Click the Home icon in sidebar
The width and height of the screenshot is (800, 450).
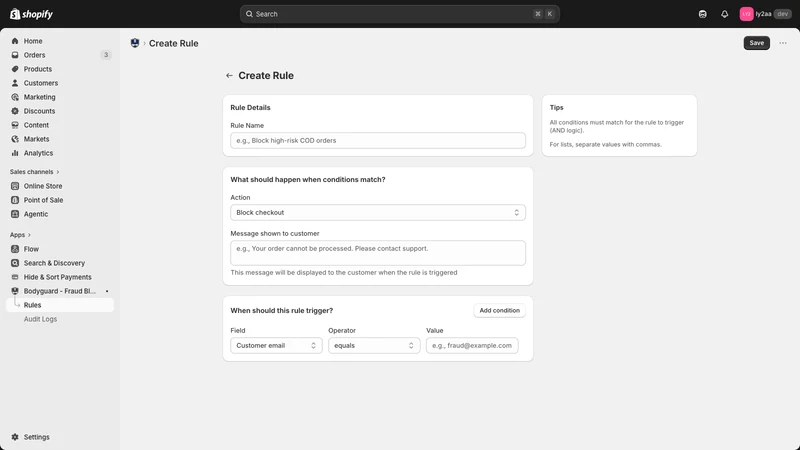coord(15,41)
